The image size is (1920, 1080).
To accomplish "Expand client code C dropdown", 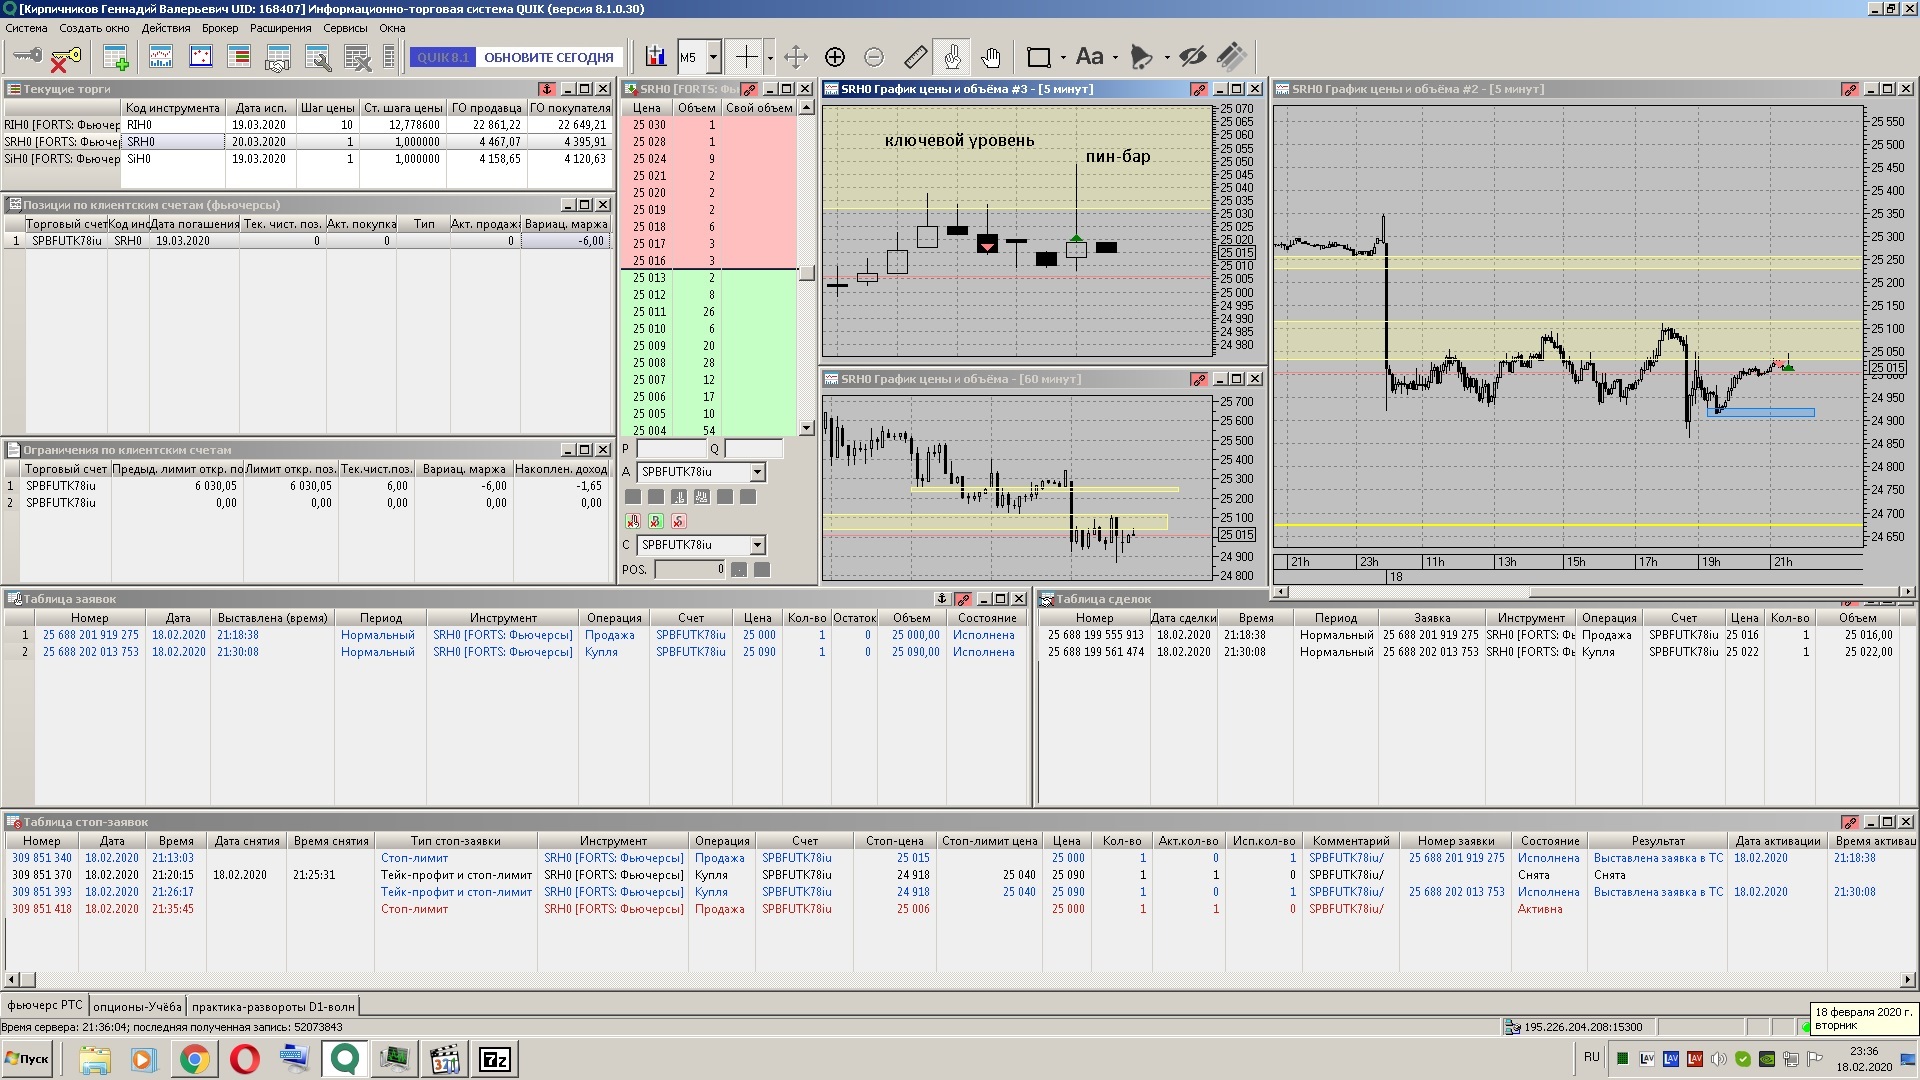I will [x=757, y=545].
